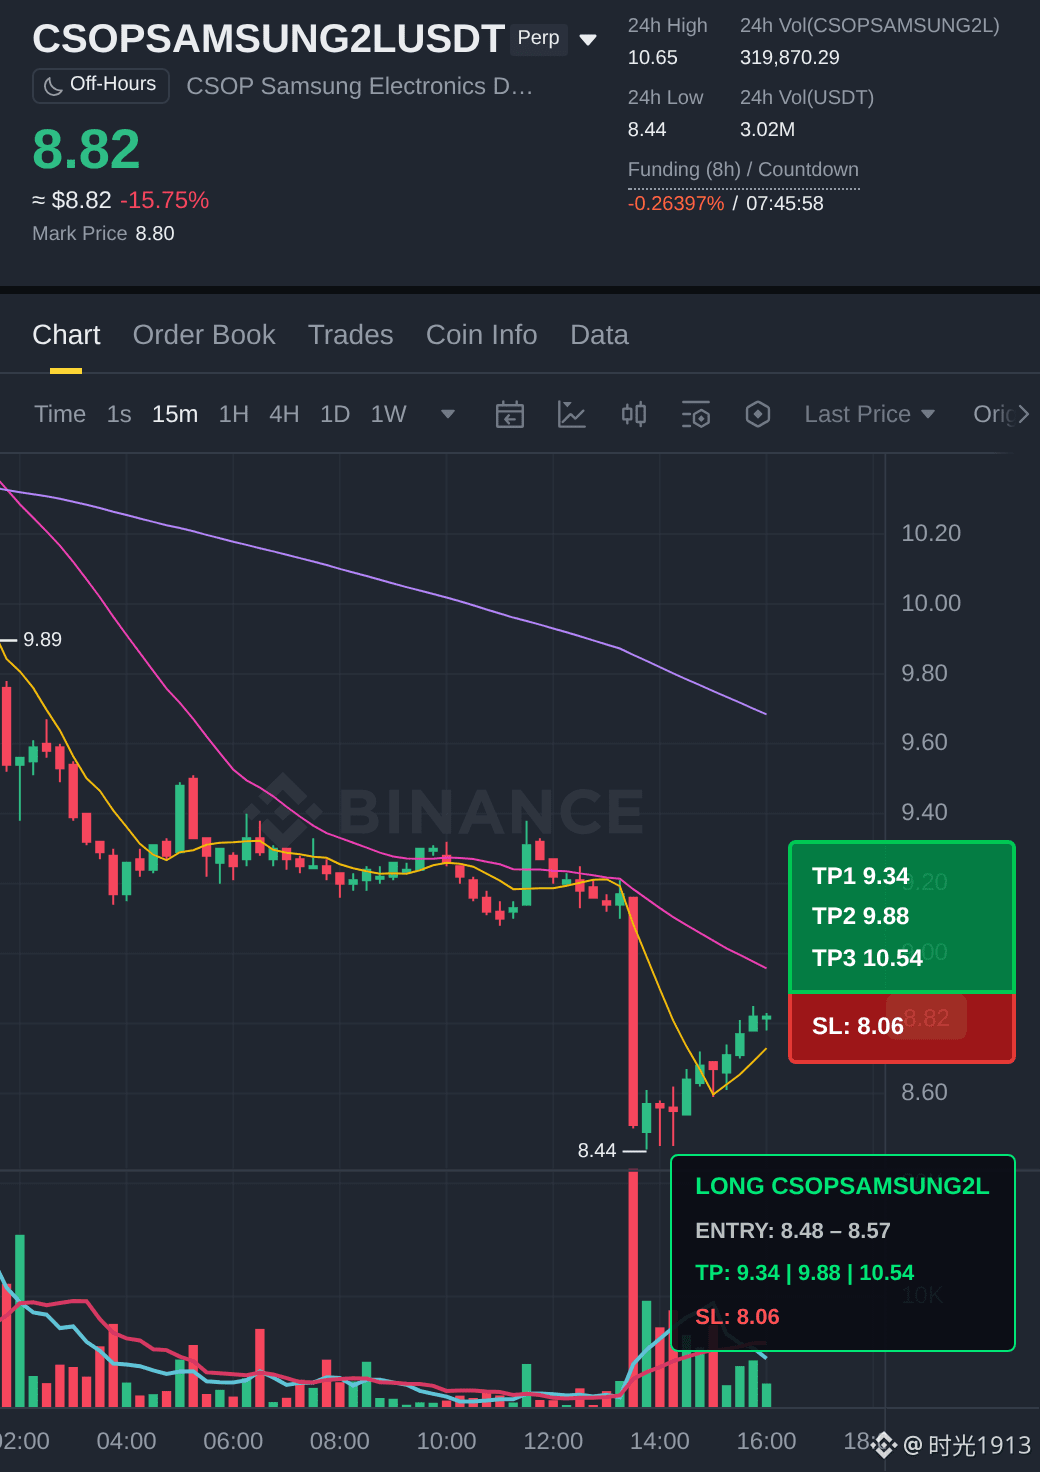Tap the 14:00 time axis label
Image resolution: width=1040 pixels, height=1472 pixels.
[x=660, y=1441]
